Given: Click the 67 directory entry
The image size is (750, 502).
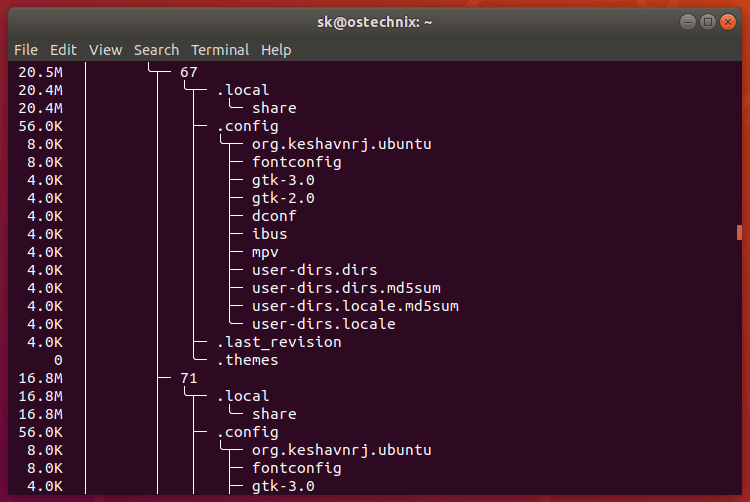Looking at the screenshot, I should click(x=189, y=72).
